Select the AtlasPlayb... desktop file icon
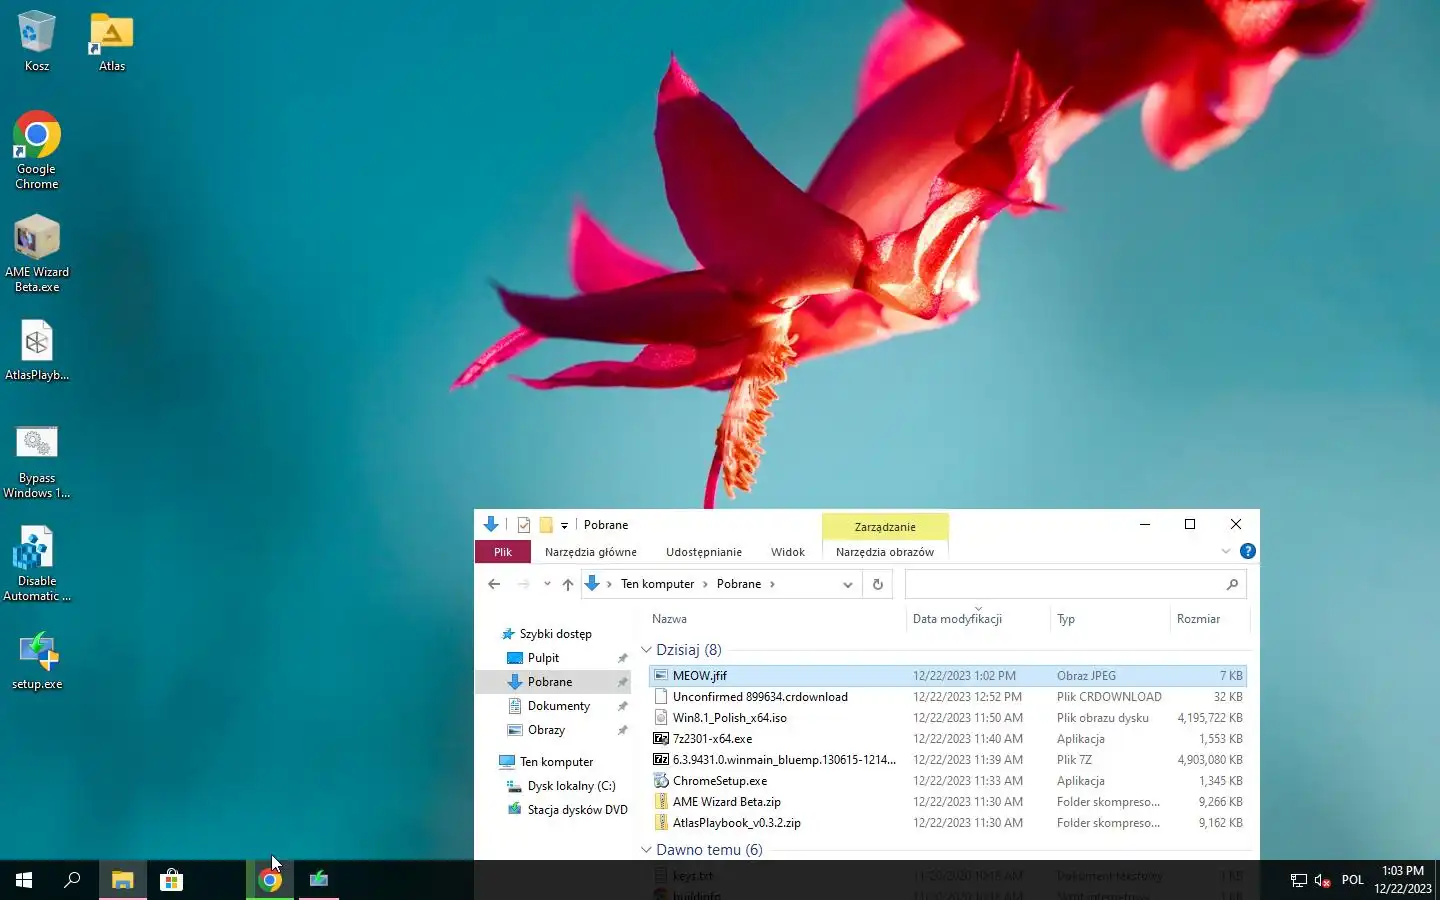The height and width of the screenshot is (900, 1440). [x=36, y=350]
